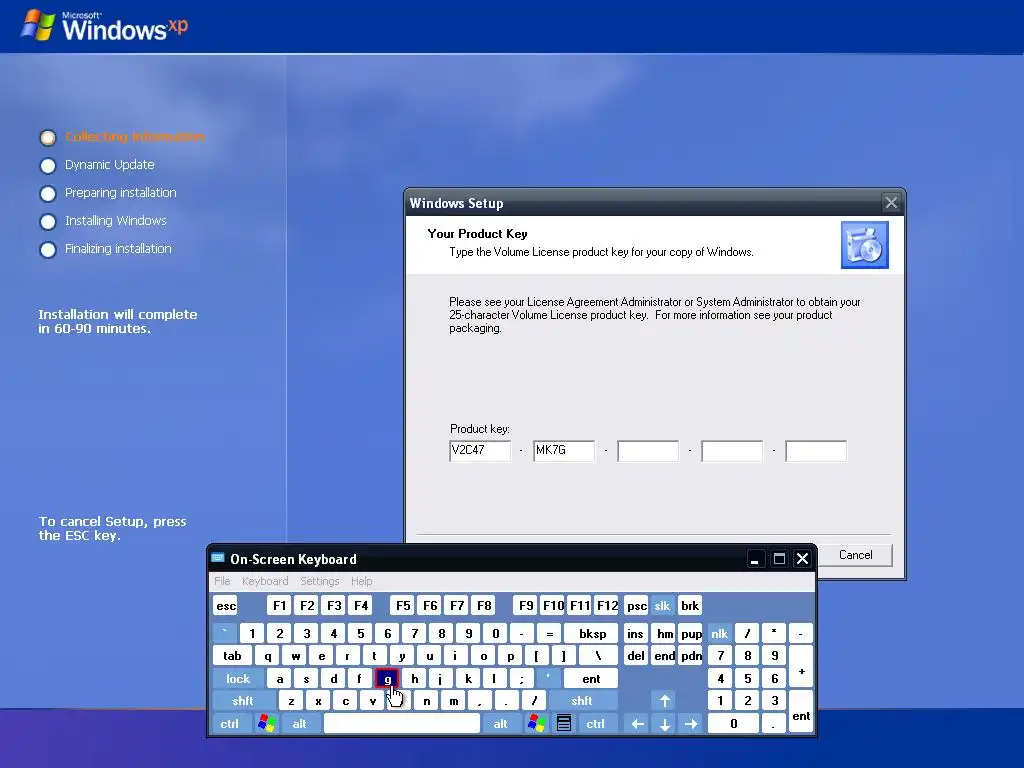The height and width of the screenshot is (768, 1024).
Task: Click the esc key
Action: [x=226, y=605]
